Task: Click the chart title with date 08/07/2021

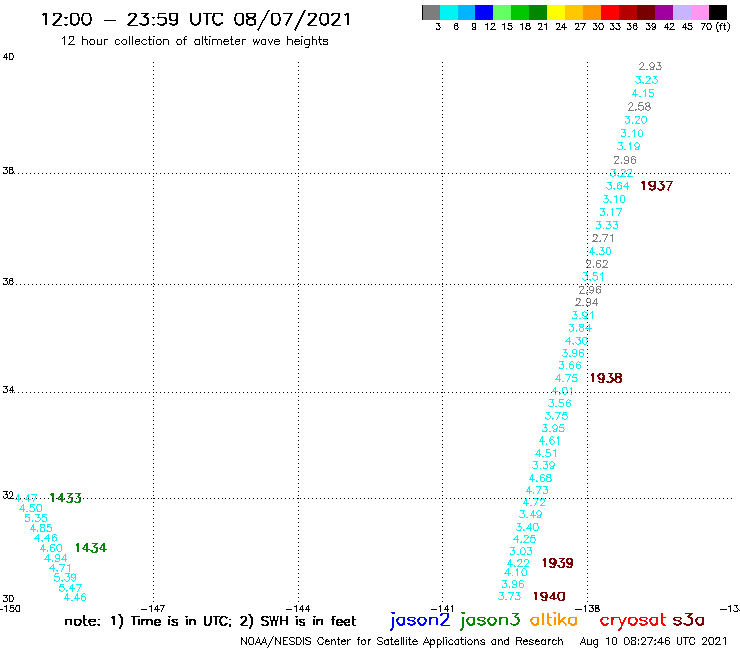Action: tap(196, 19)
